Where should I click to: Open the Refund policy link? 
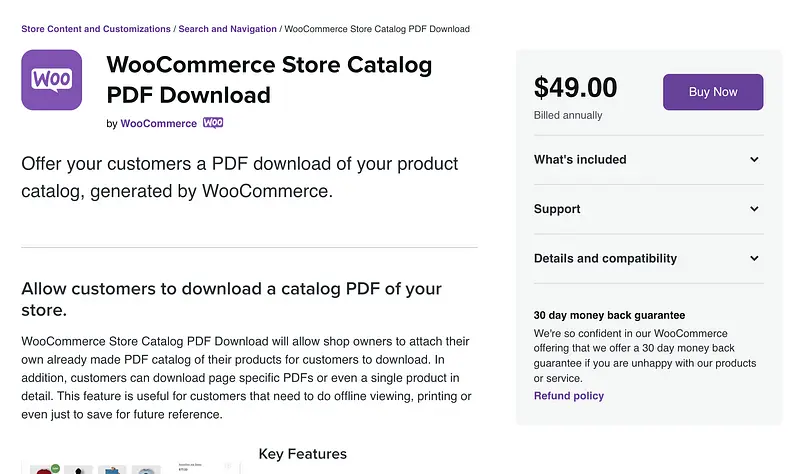[568, 396]
